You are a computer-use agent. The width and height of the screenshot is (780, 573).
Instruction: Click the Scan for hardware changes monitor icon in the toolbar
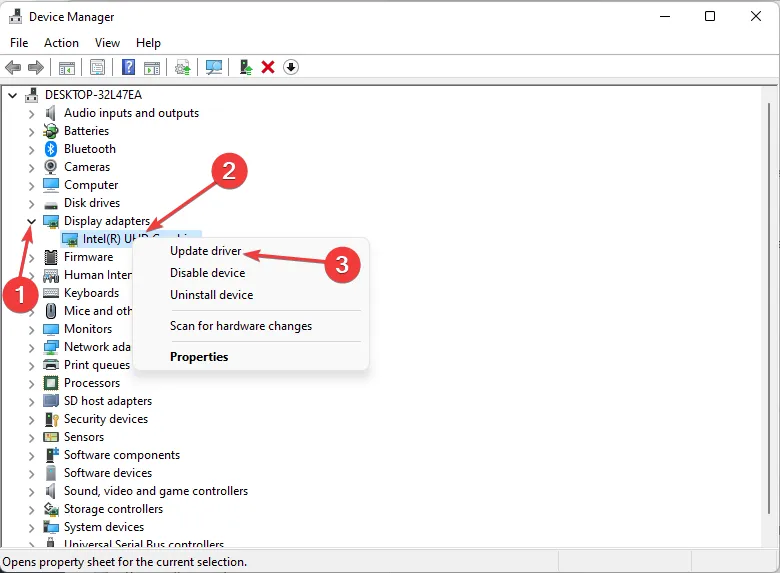click(214, 67)
